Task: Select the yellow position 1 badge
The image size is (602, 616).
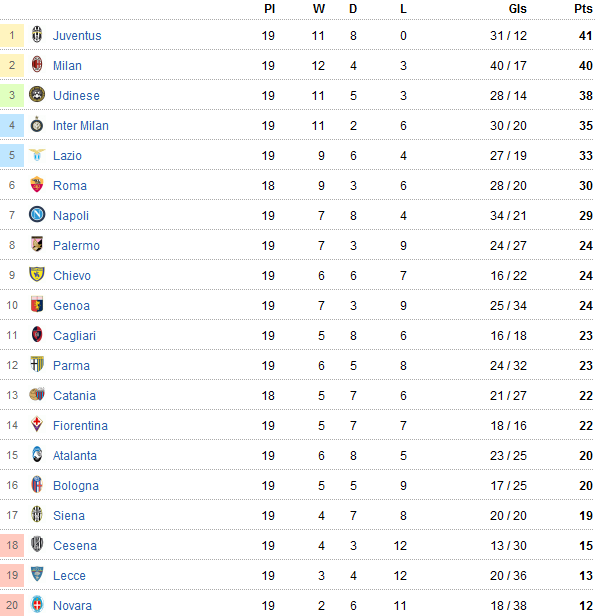Action: click(12, 36)
